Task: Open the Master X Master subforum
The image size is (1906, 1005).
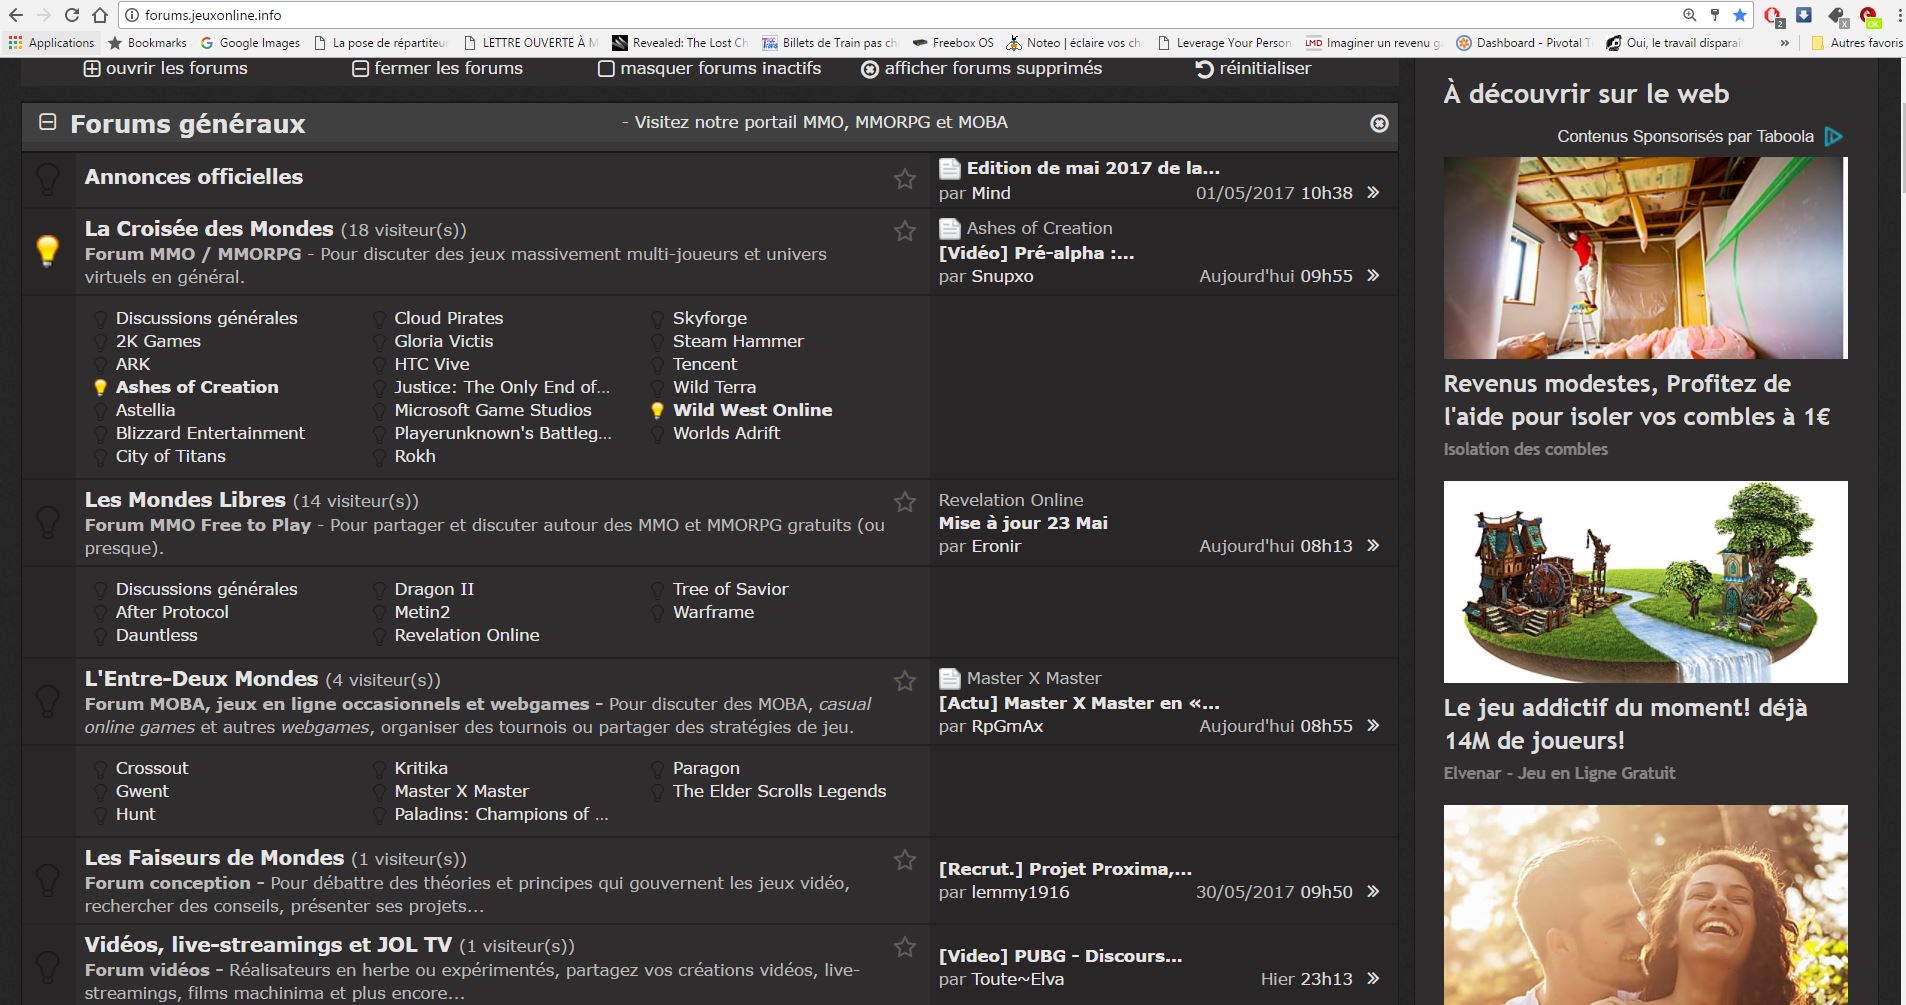Action: [461, 791]
